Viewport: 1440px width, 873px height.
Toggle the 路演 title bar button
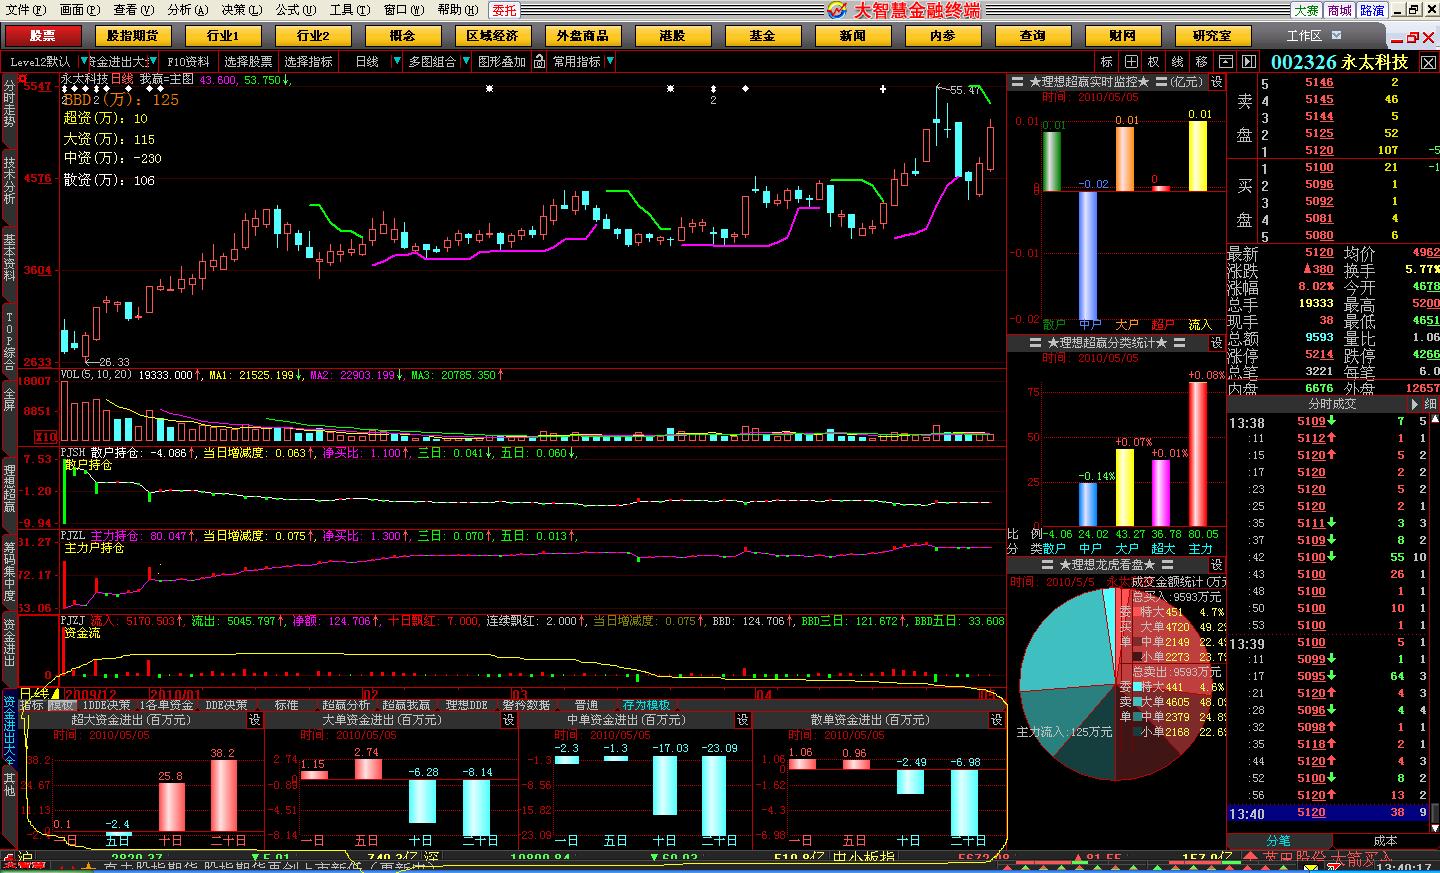coord(1372,10)
